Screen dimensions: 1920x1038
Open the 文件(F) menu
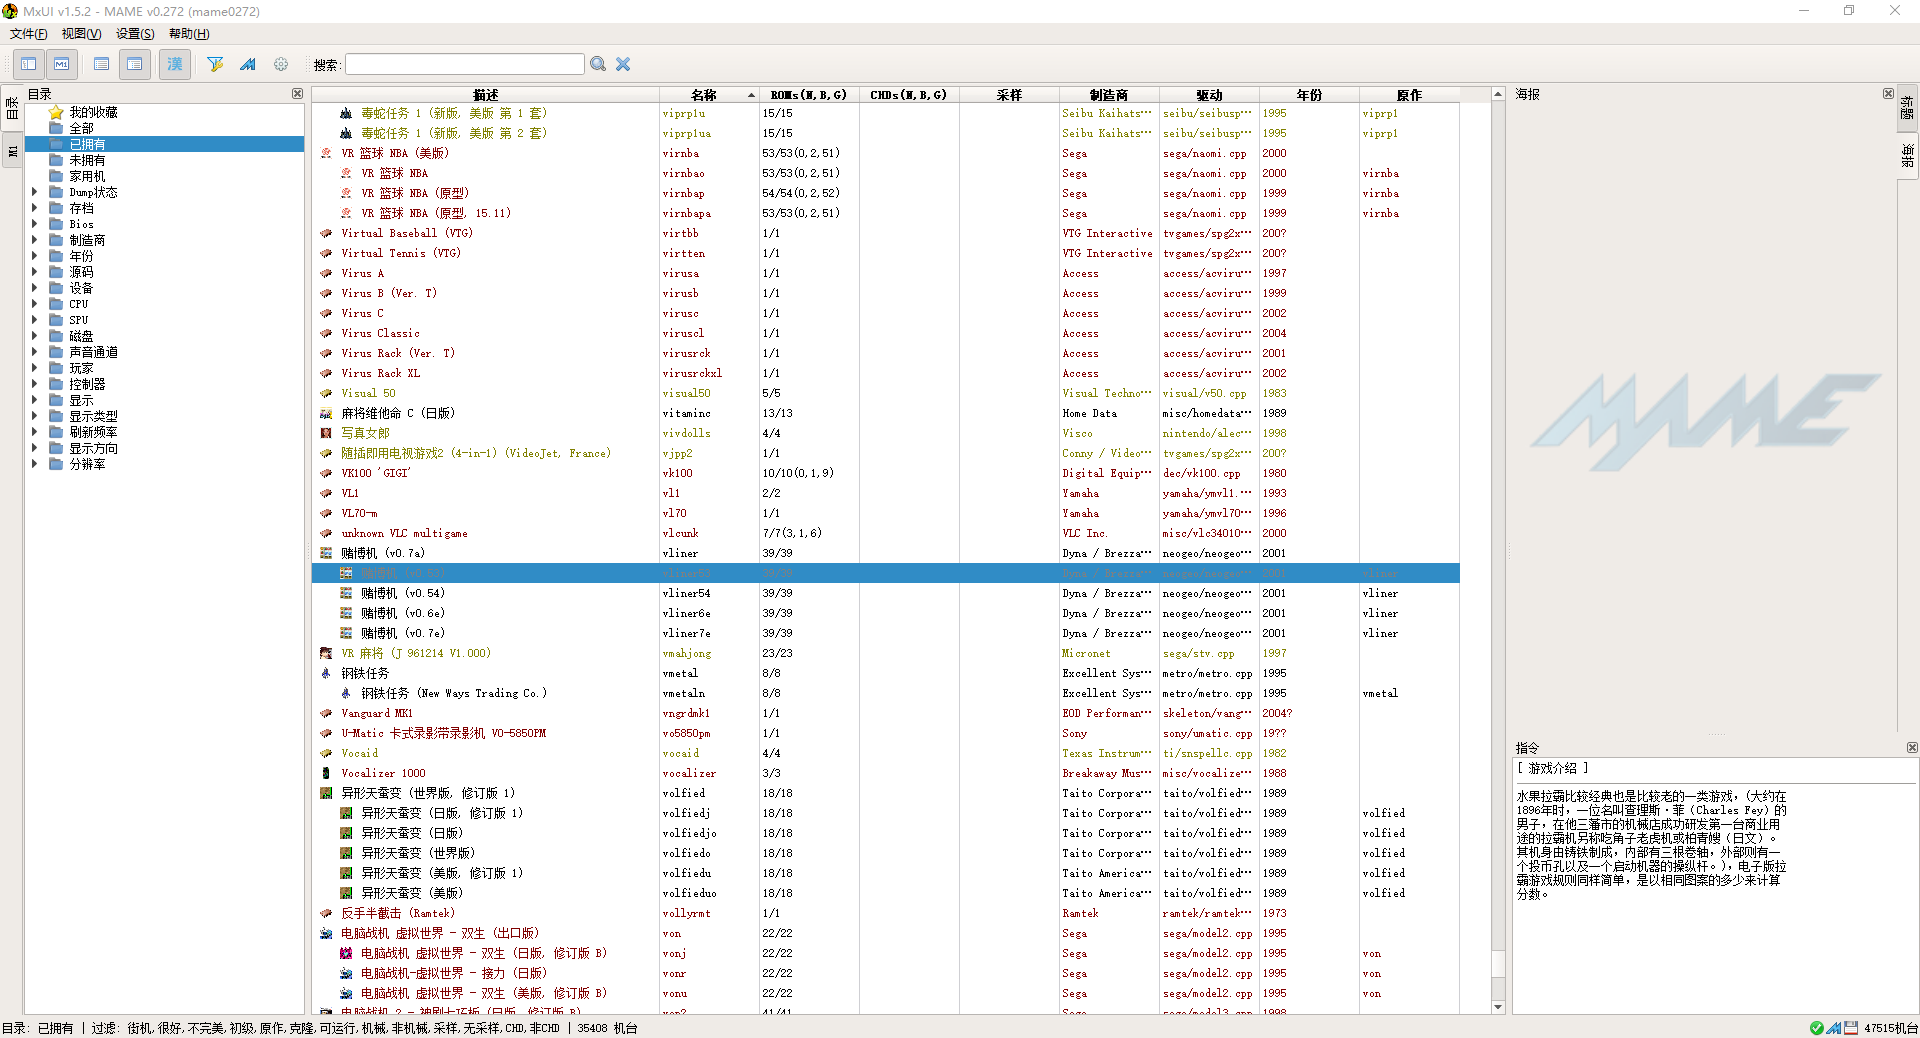(29, 34)
